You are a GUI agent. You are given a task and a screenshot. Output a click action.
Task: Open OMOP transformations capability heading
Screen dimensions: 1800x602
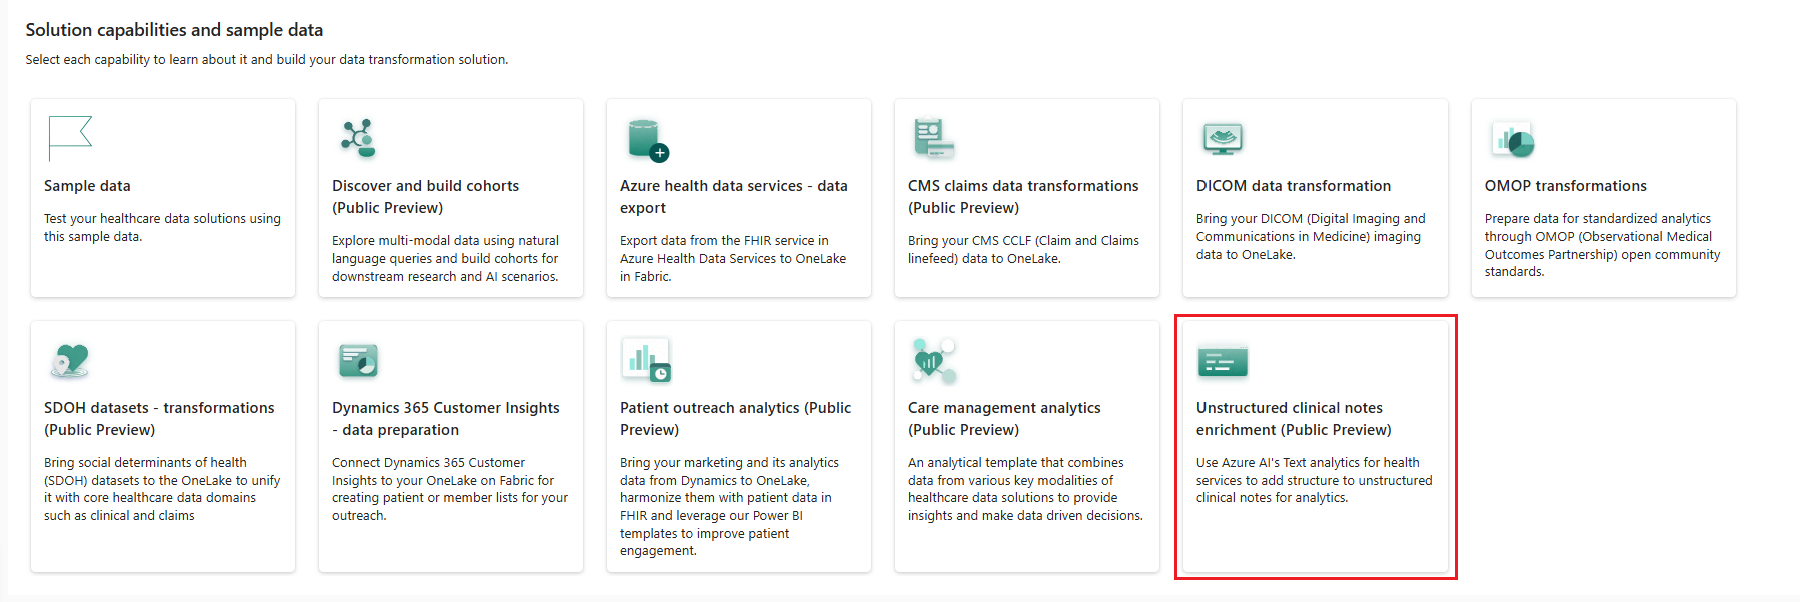click(x=1565, y=186)
